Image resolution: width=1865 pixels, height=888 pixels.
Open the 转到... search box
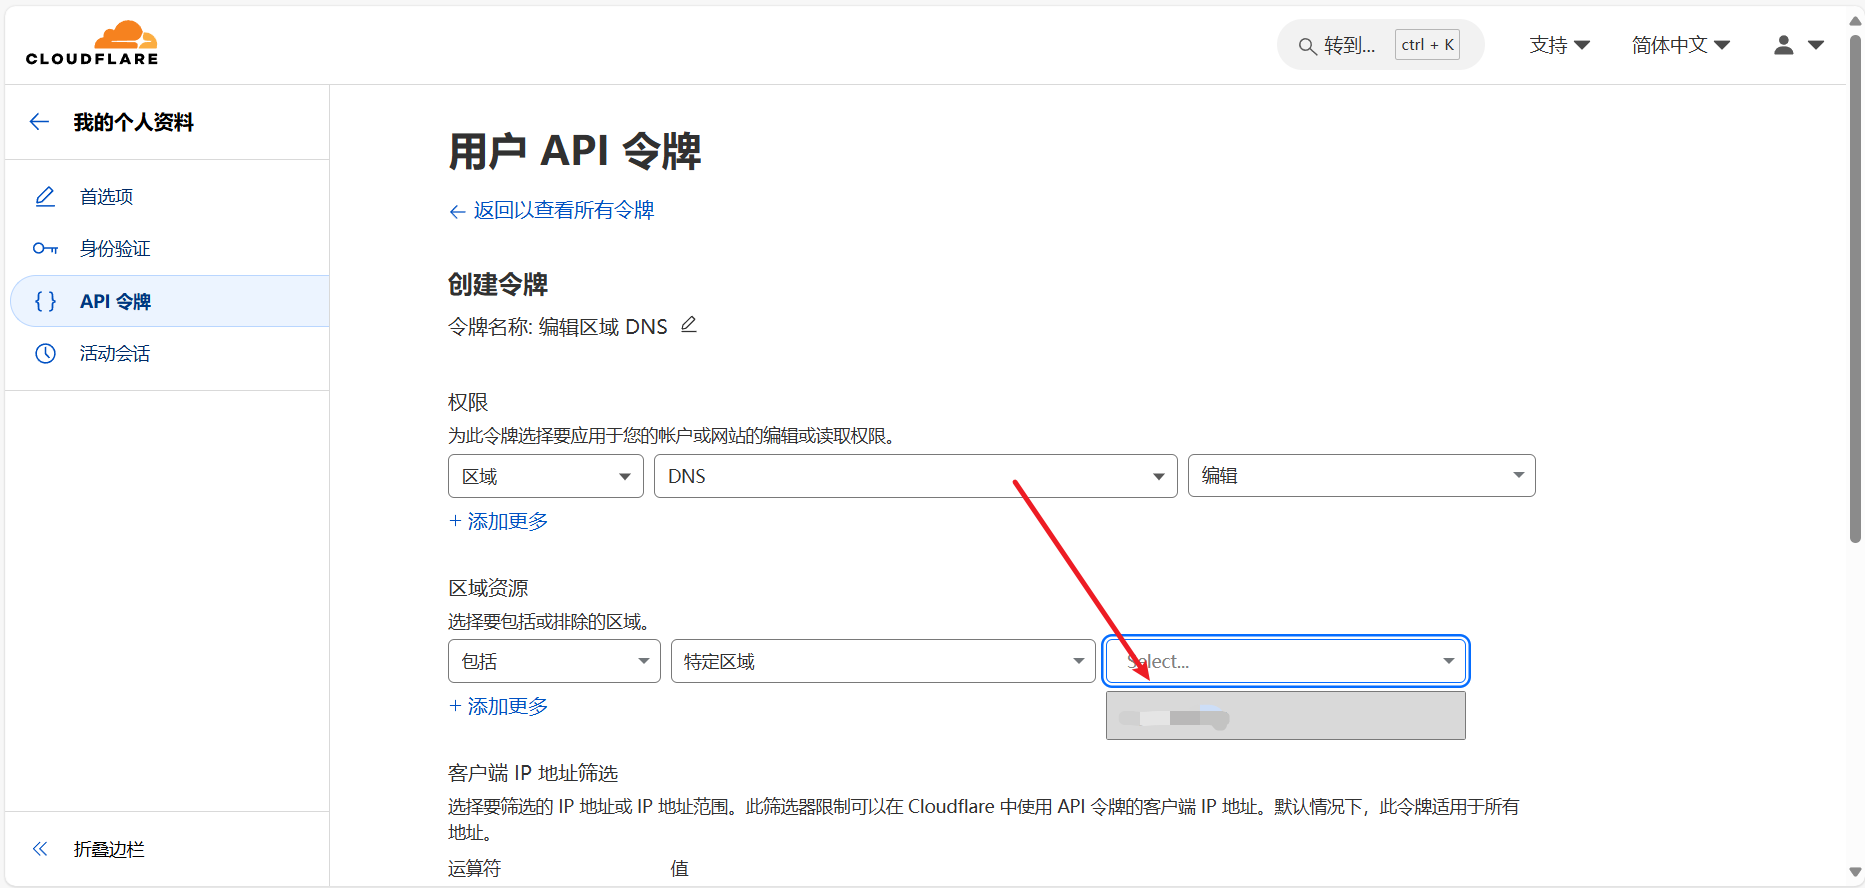click(1380, 45)
